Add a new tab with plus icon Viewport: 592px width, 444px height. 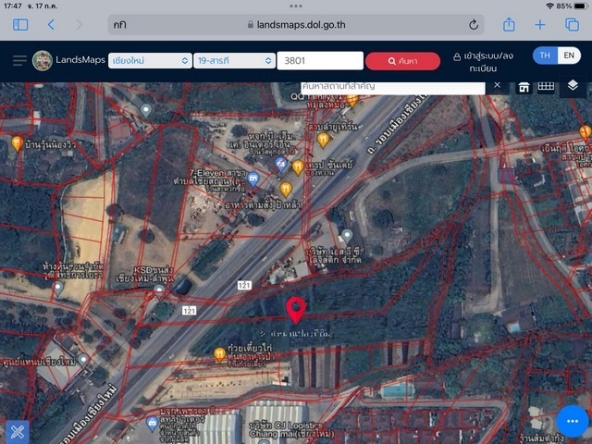pos(540,25)
